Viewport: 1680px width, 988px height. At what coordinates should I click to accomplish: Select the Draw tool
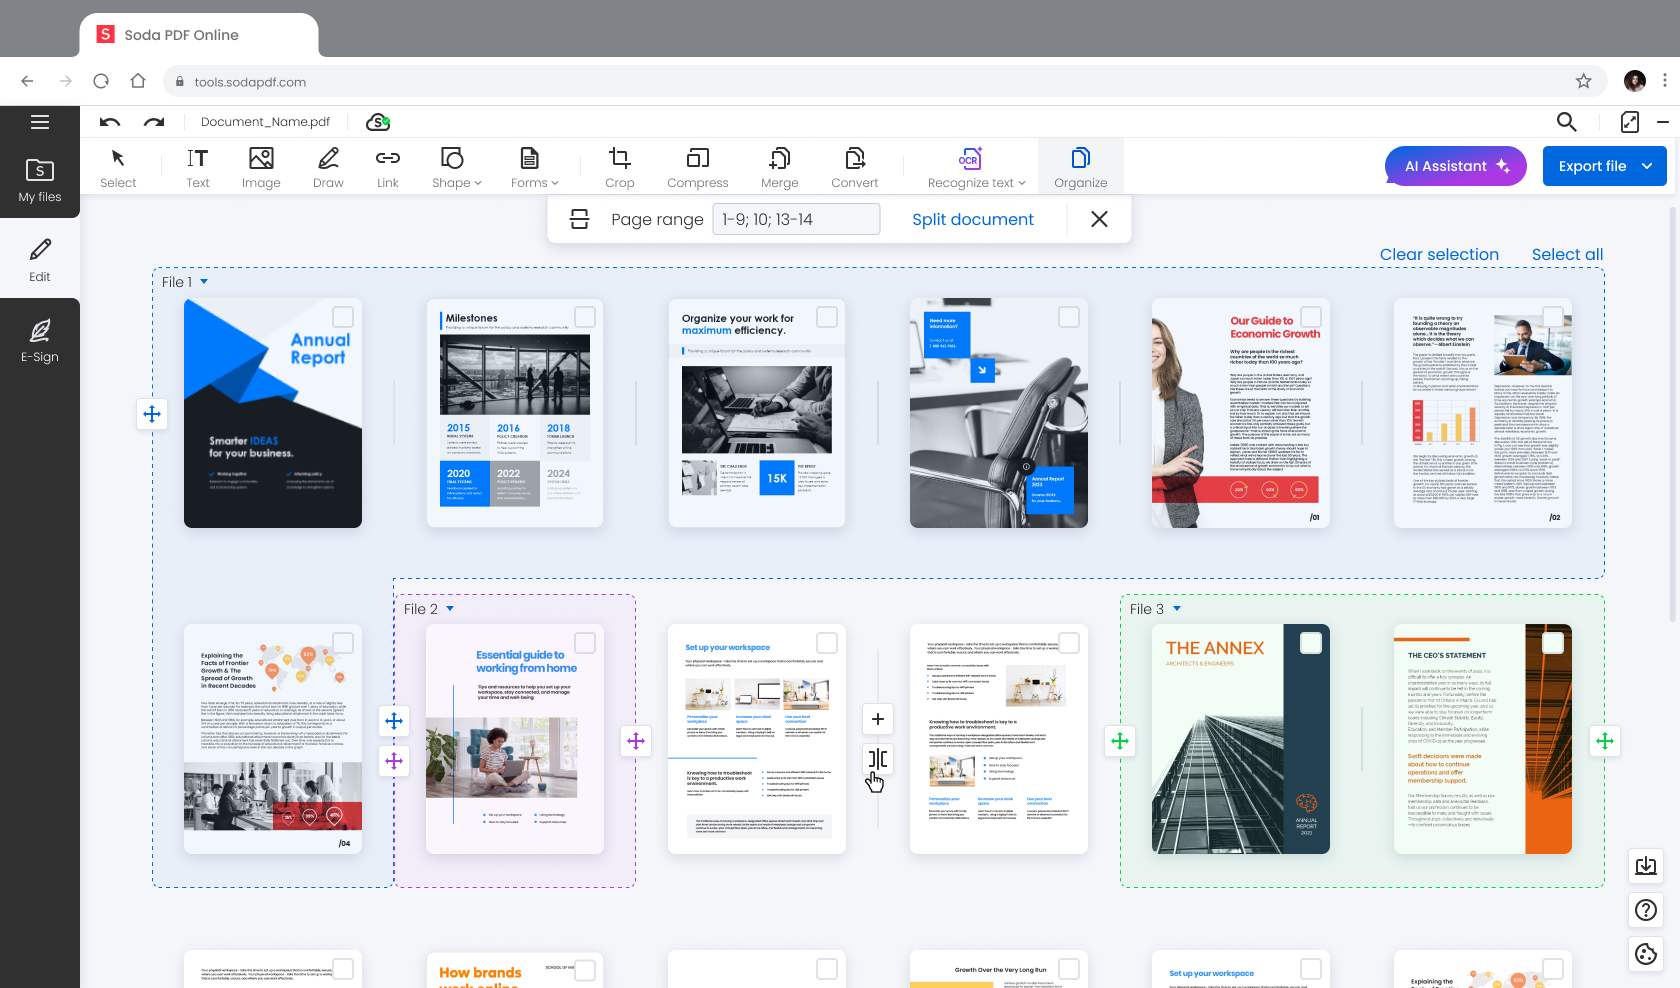(328, 166)
